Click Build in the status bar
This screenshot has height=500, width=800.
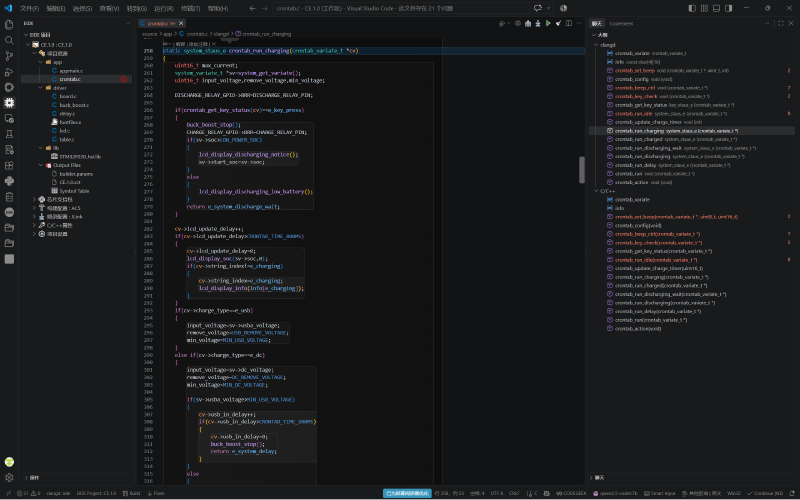(x=132, y=493)
